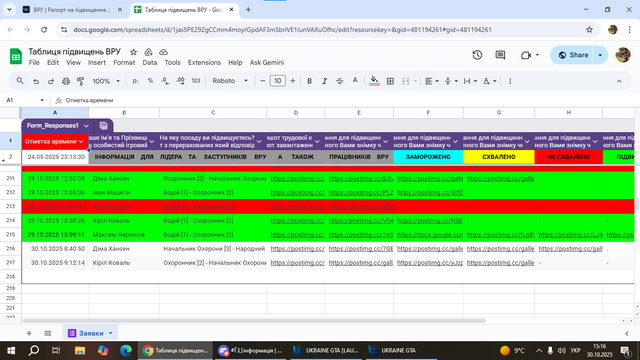The image size is (640, 360).
Task: Open horizontal align dropdown
Action: [431, 81]
